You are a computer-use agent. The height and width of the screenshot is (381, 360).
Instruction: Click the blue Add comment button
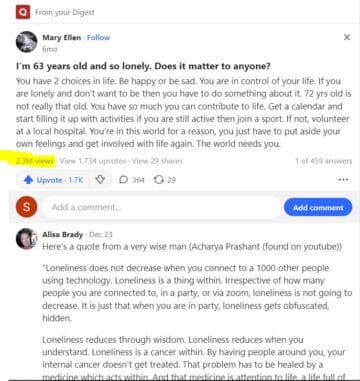[x=318, y=207]
